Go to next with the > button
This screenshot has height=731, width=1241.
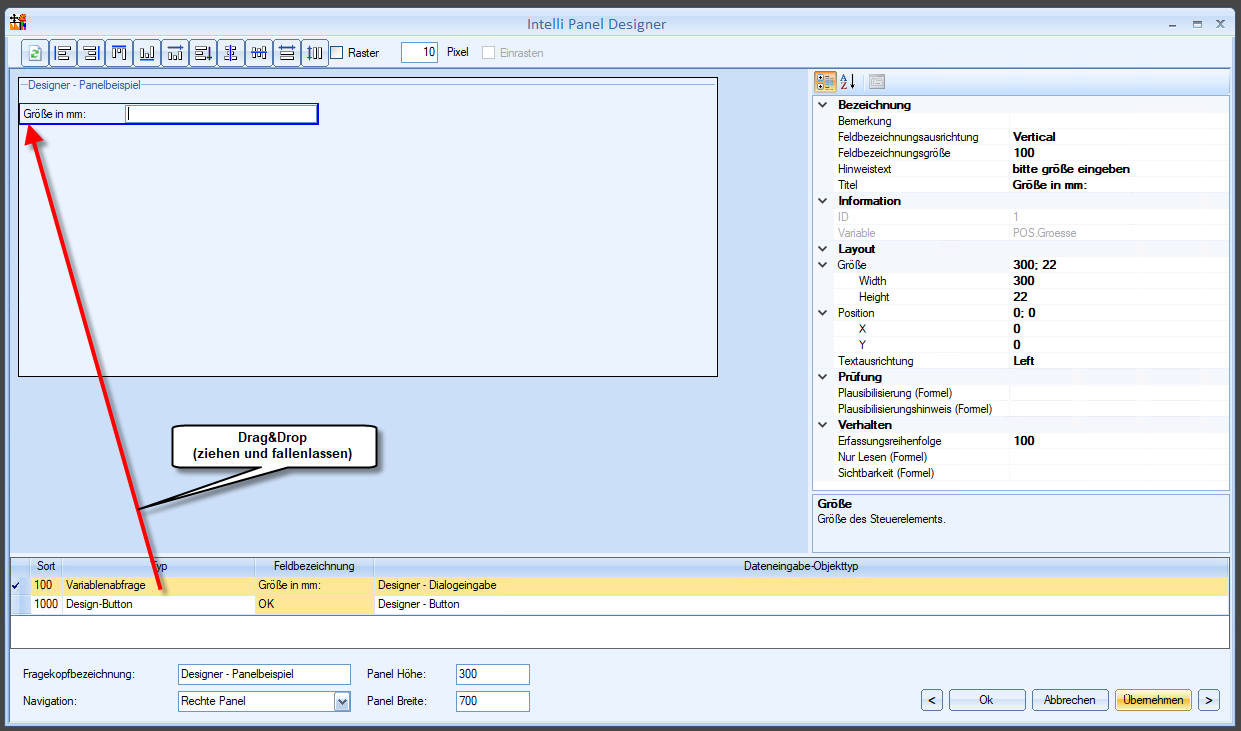coord(1209,700)
